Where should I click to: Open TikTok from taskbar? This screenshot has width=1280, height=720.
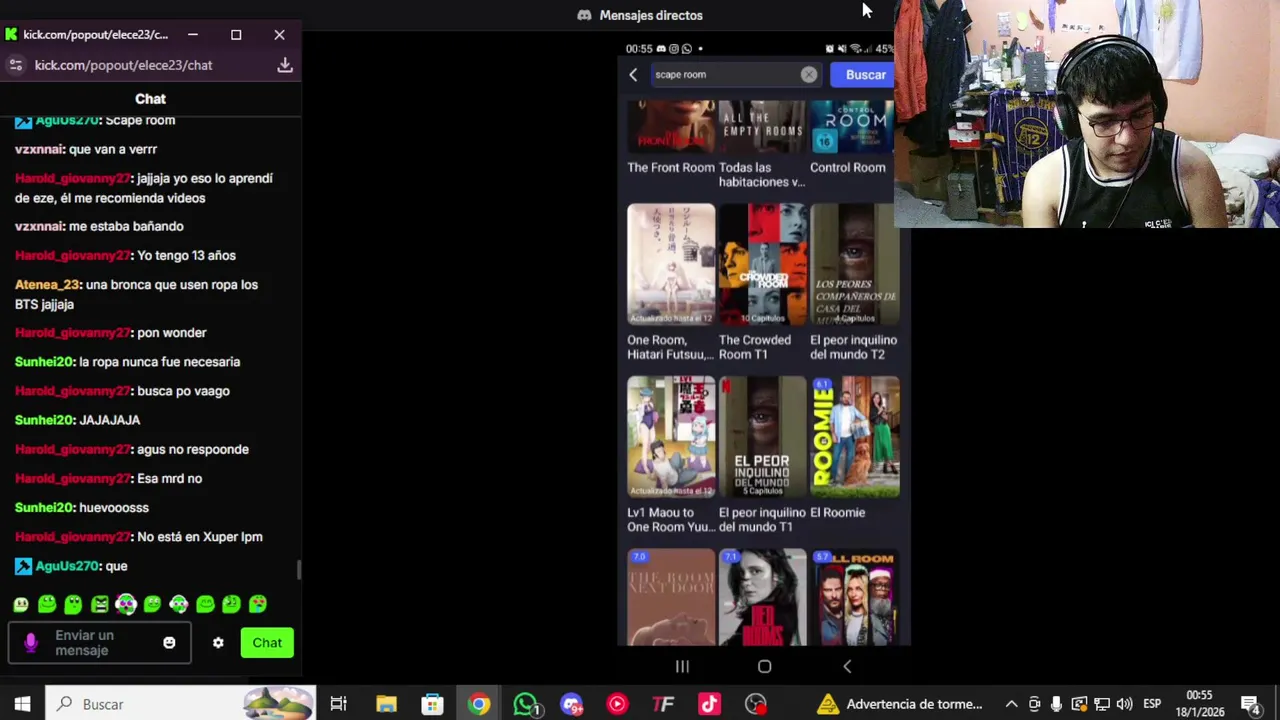(709, 704)
